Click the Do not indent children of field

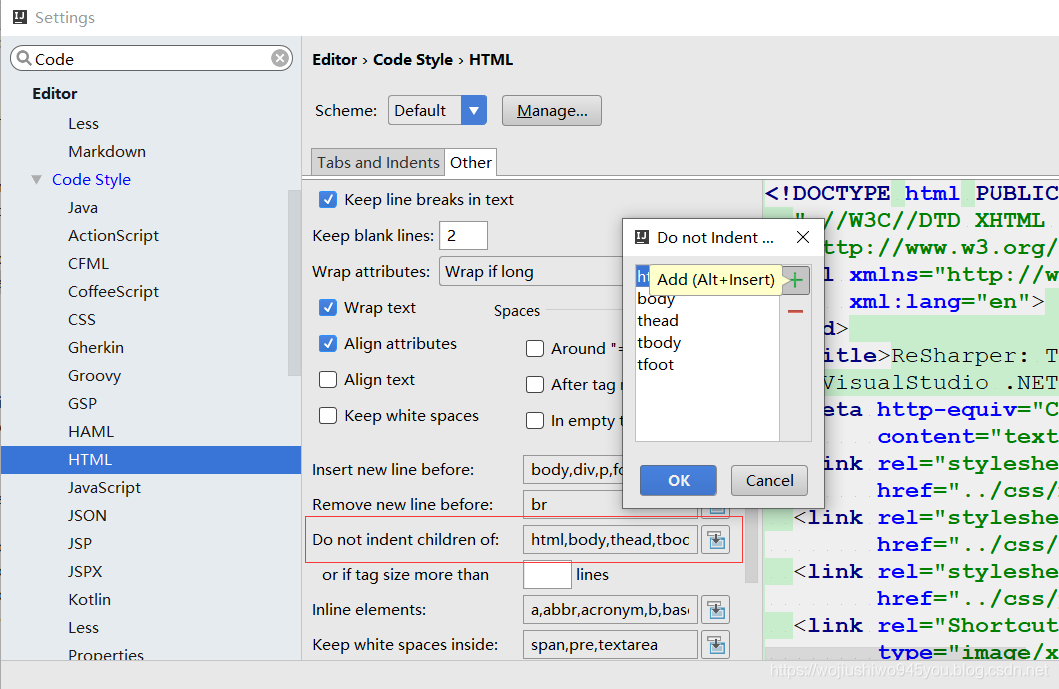(x=611, y=540)
